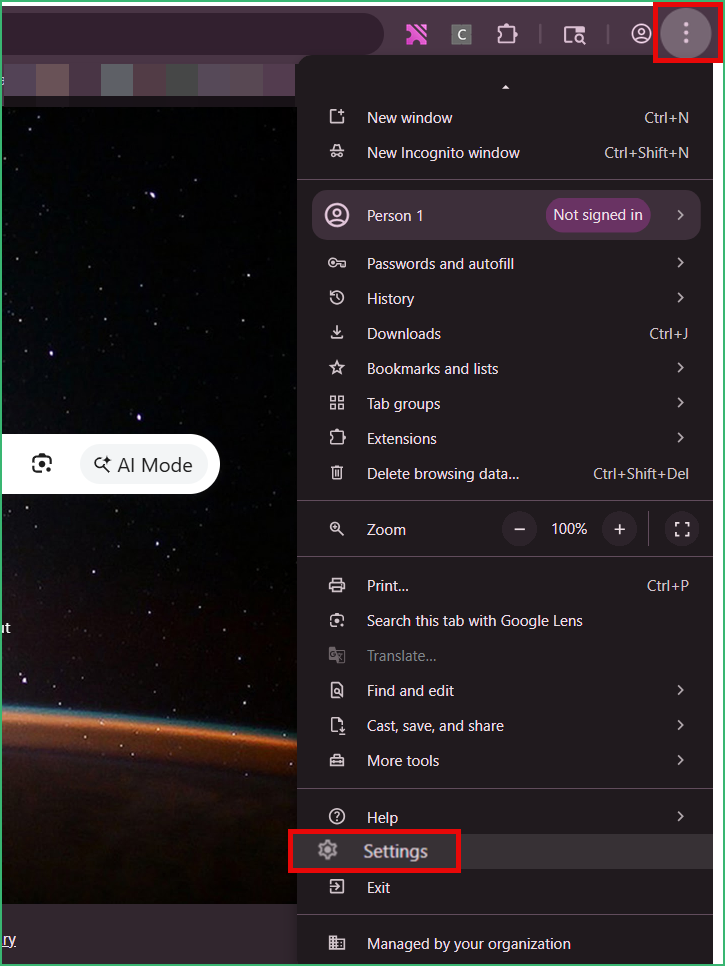Click the menu scroll-up arrow at top
The width and height of the screenshot is (725, 966).
505,87
